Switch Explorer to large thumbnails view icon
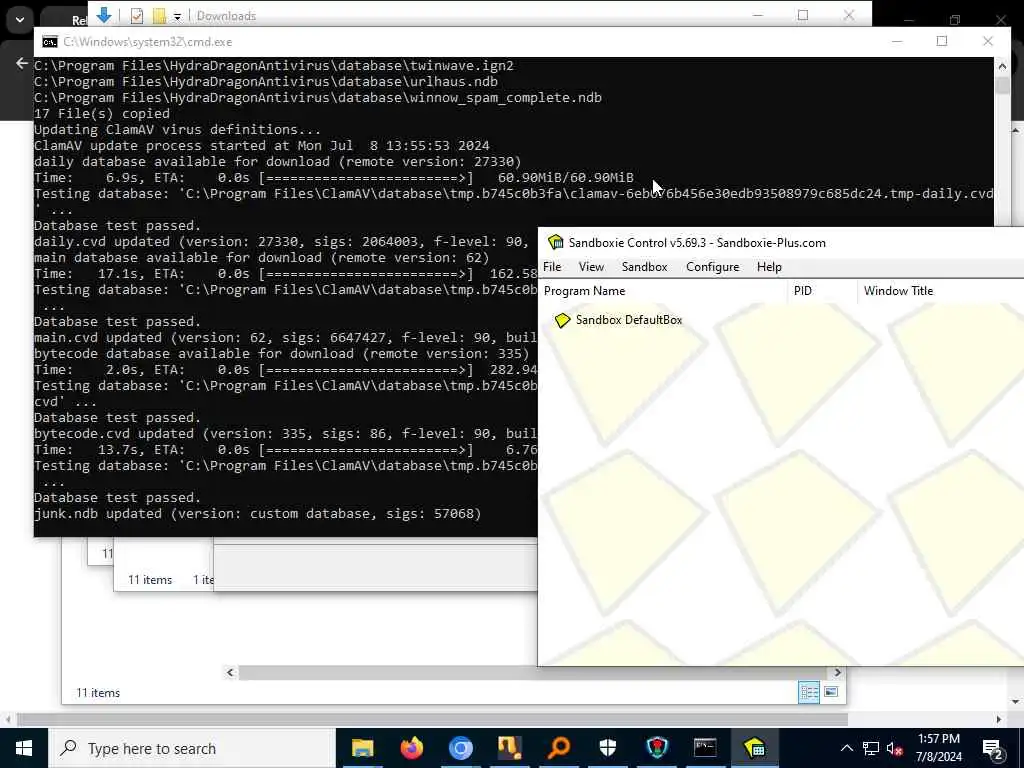 pyautogui.click(x=831, y=692)
